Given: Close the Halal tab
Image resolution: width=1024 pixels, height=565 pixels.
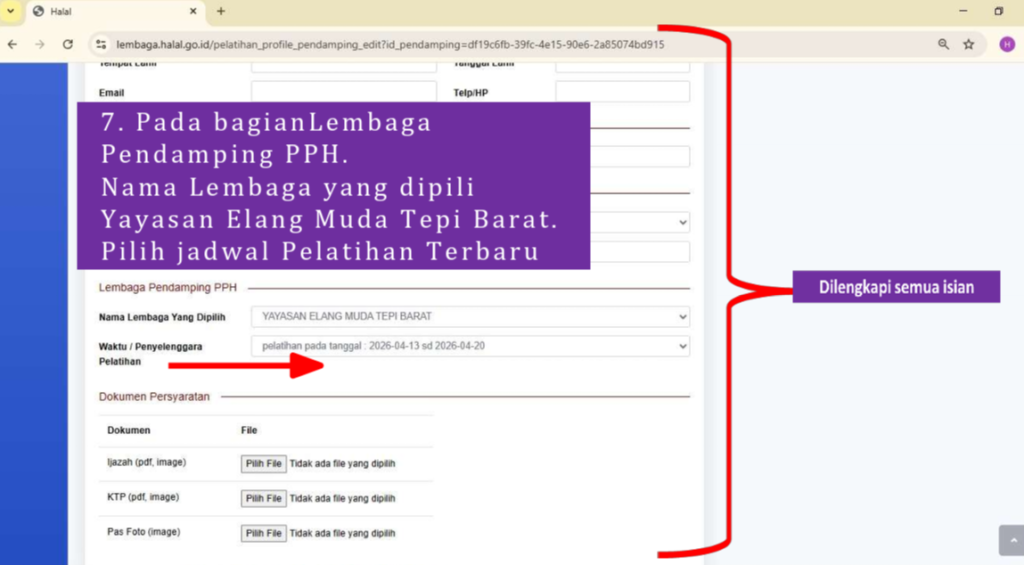Looking at the screenshot, I should pyautogui.click(x=193, y=11).
